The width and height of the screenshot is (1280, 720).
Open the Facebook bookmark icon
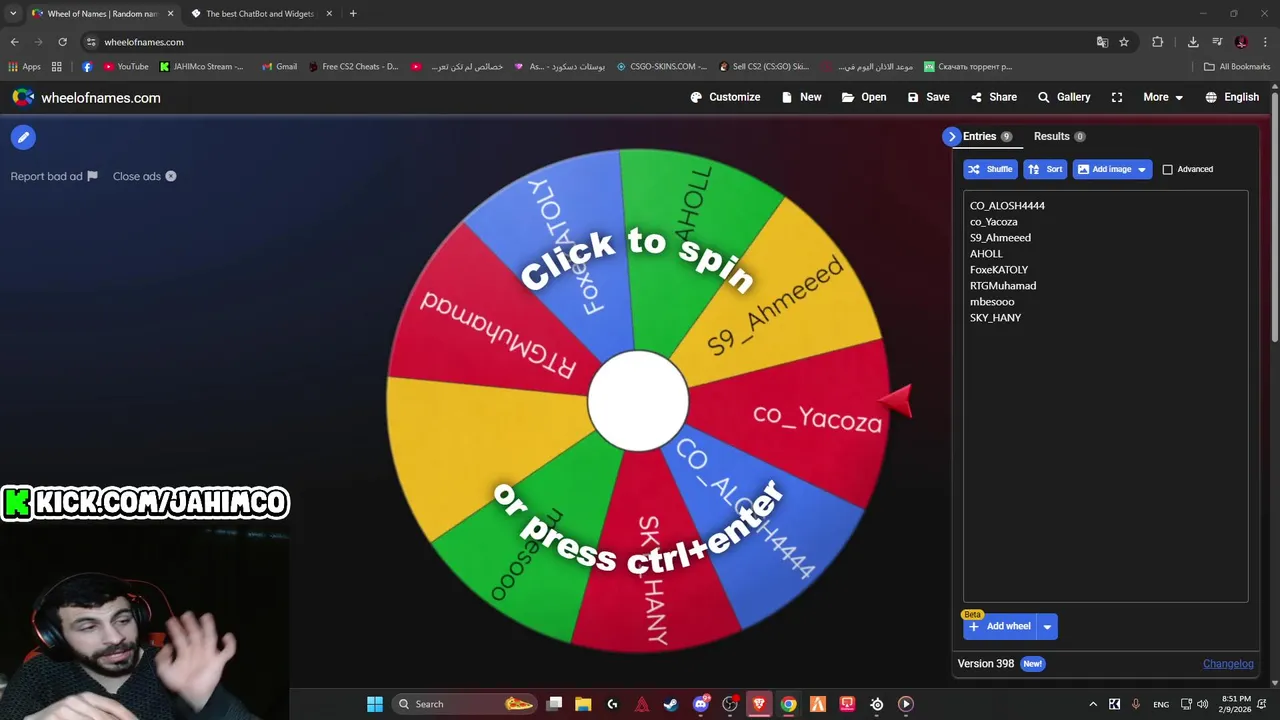pos(87,67)
